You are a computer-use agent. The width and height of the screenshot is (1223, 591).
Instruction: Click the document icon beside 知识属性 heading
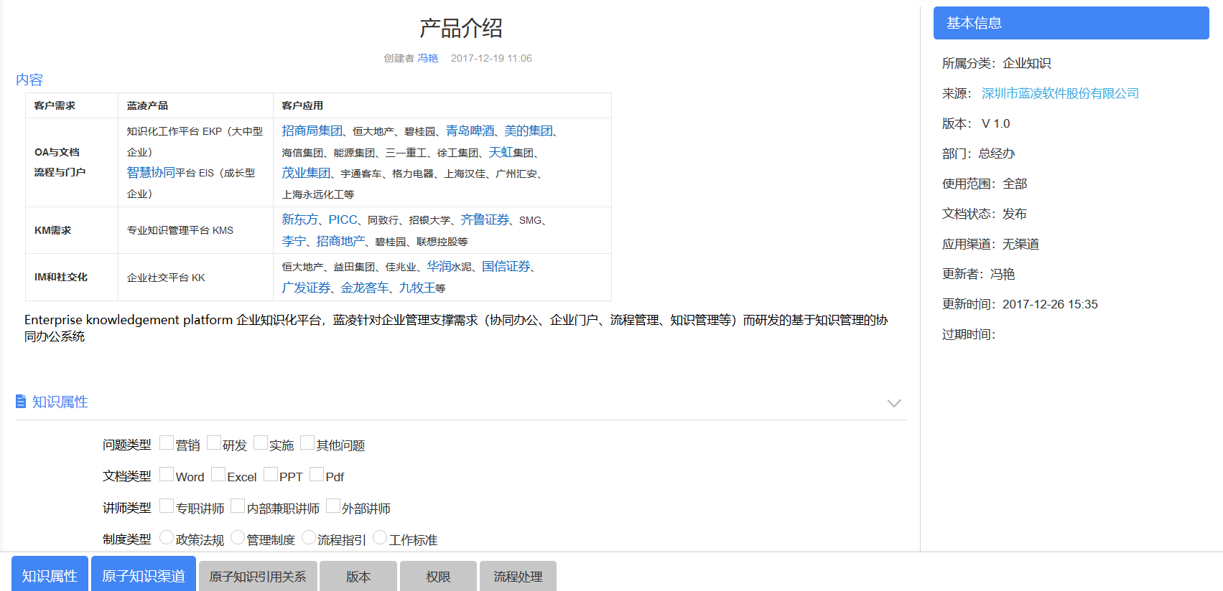[x=21, y=401]
